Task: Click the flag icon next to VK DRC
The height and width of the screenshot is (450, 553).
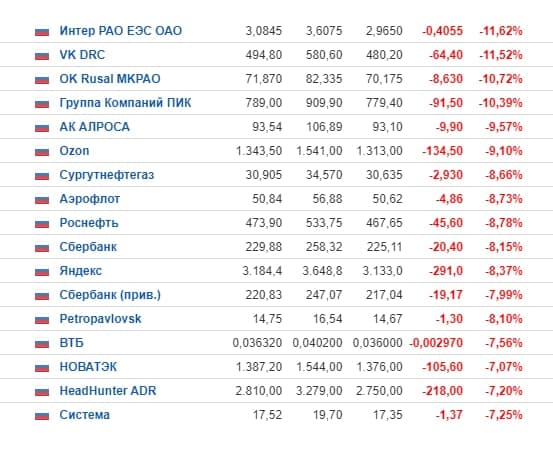Action: [x=42, y=56]
